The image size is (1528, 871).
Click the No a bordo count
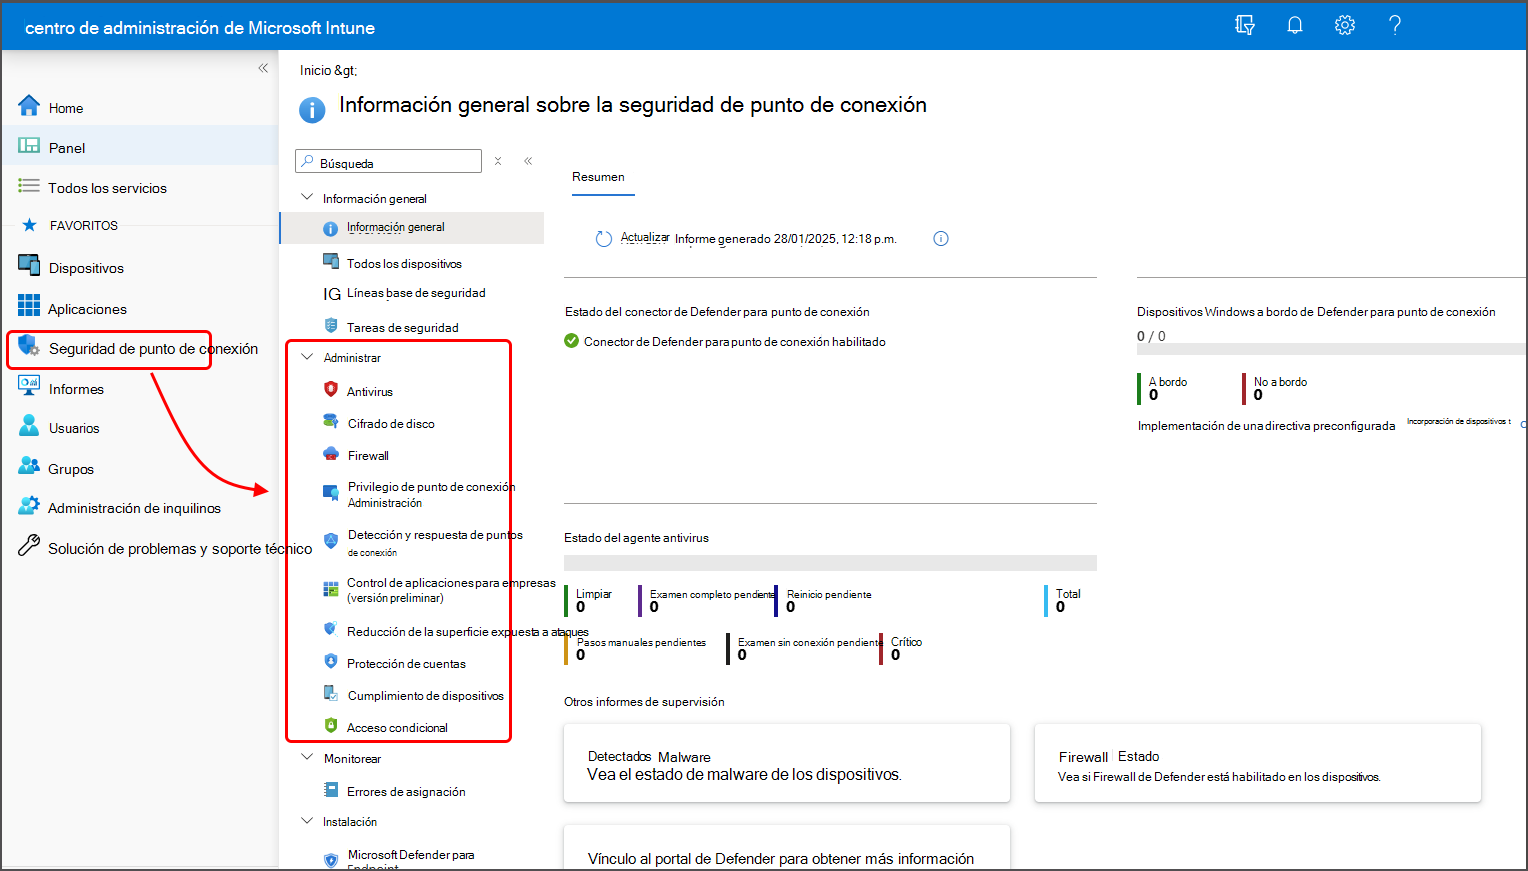pos(1258,395)
